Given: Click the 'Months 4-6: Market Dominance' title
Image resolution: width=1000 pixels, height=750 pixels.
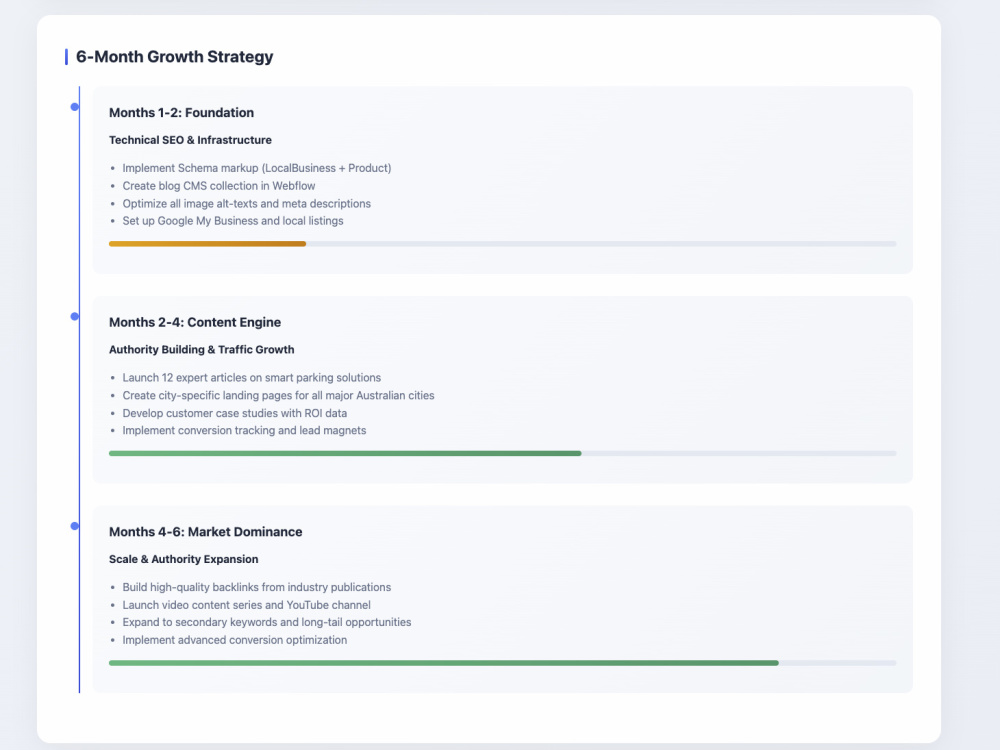Looking at the screenshot, I should coord(205,532).
